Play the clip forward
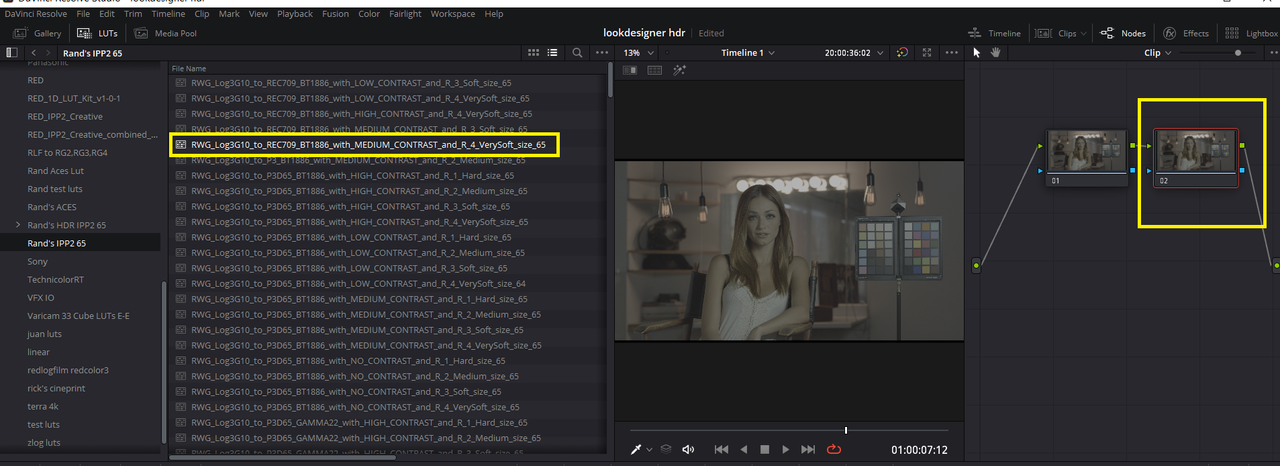This screenshot has height=466, width=1280. coord(786,450)
